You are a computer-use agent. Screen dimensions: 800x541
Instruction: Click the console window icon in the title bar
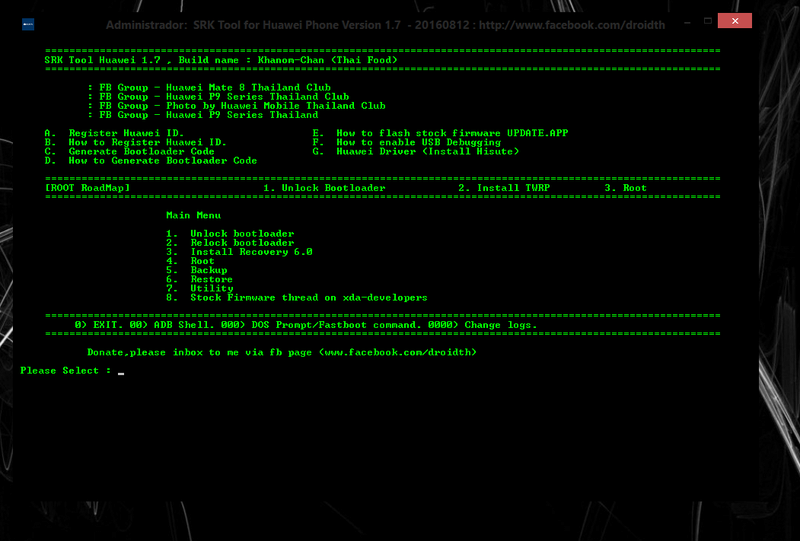(28, 24)
